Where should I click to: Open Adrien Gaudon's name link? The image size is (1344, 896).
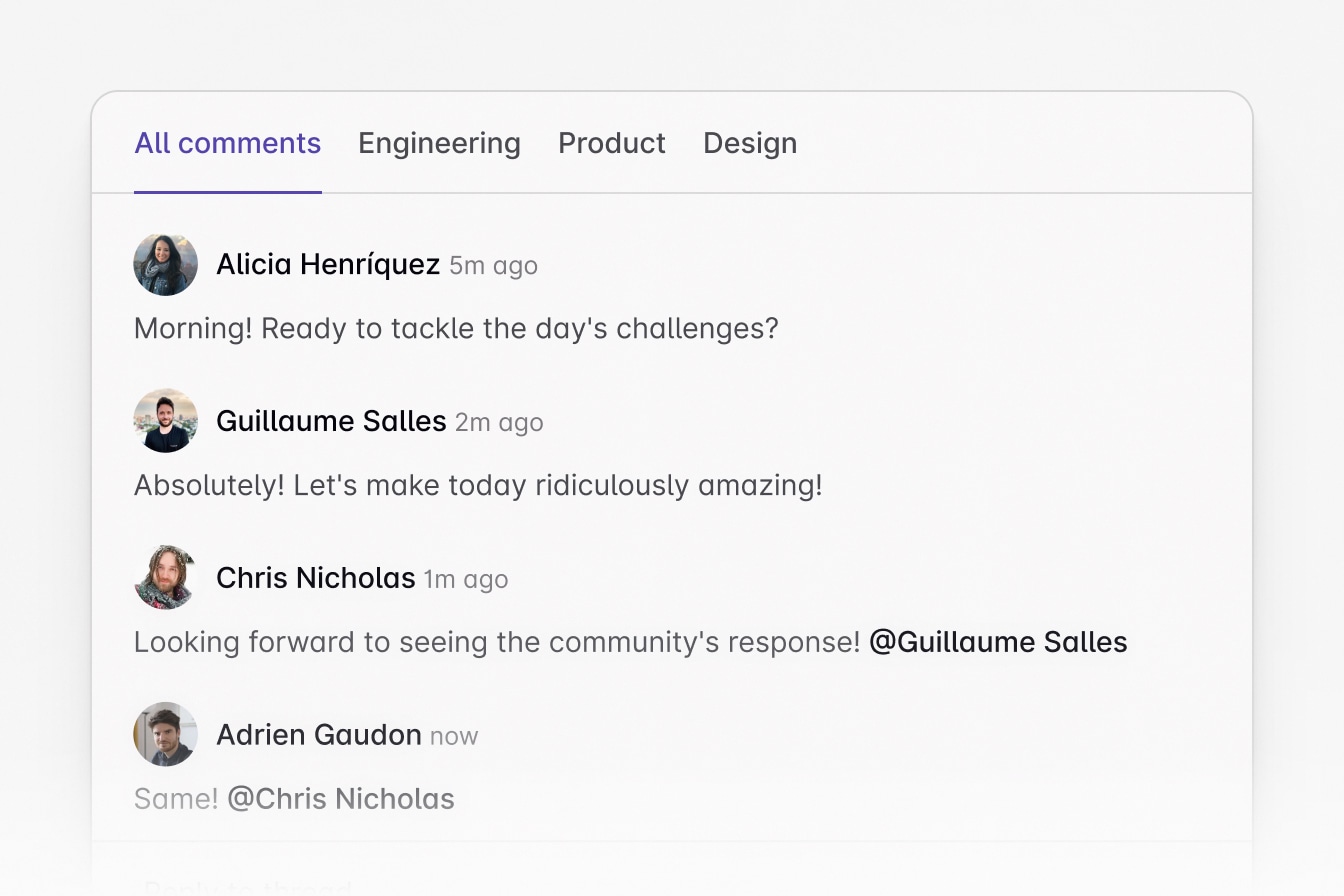[x=318, y=733]
